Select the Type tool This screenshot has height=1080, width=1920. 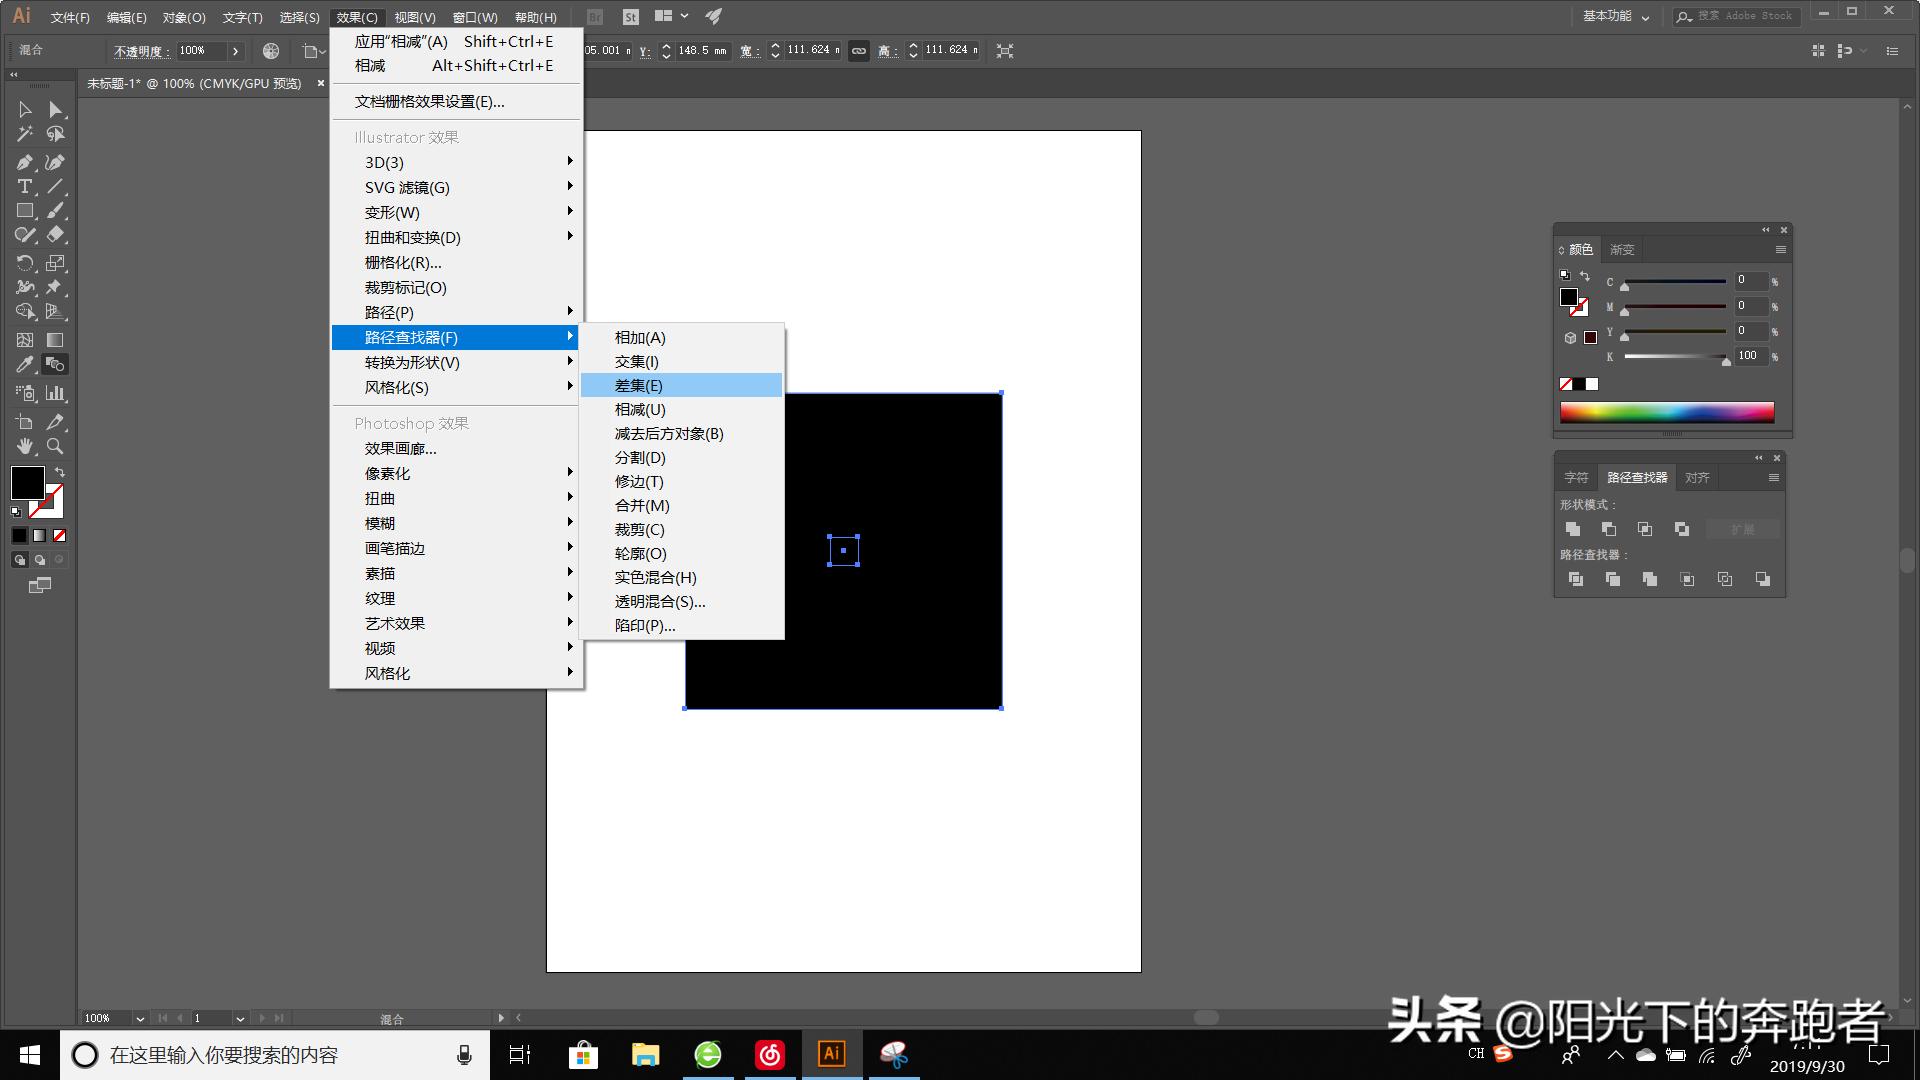pyautogui.click(x=23, y=187)
